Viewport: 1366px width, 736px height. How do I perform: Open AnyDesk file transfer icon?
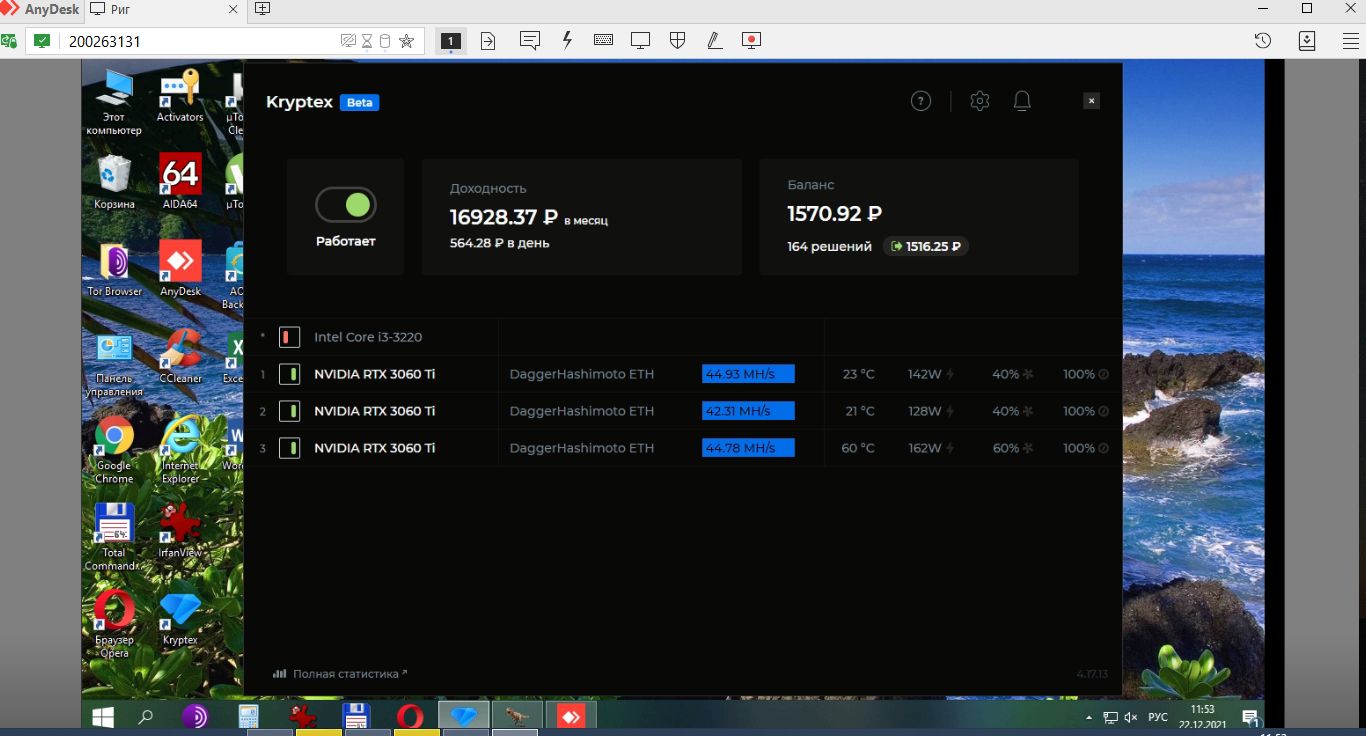pyautogui.click(x=488, y=41)
